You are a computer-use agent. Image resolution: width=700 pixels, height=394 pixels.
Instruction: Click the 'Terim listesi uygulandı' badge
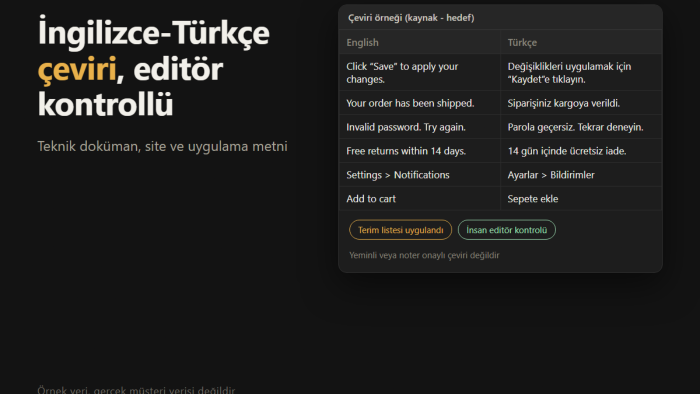coord(400,230)
